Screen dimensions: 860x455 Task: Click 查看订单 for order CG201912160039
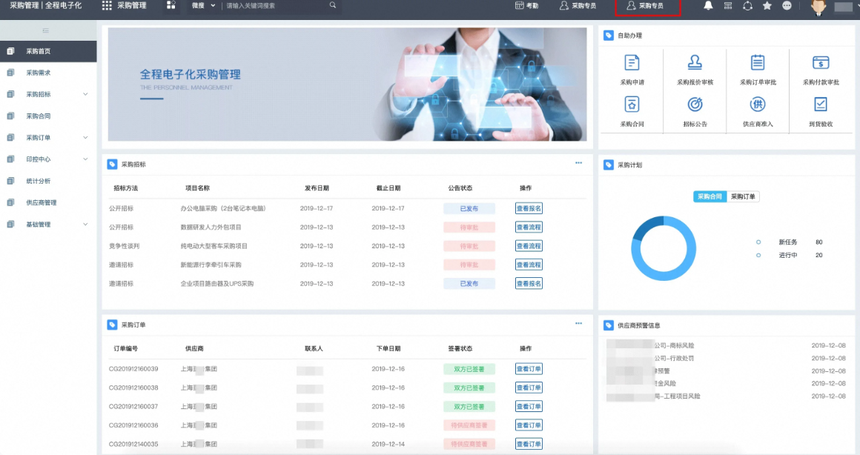[529, 369]
